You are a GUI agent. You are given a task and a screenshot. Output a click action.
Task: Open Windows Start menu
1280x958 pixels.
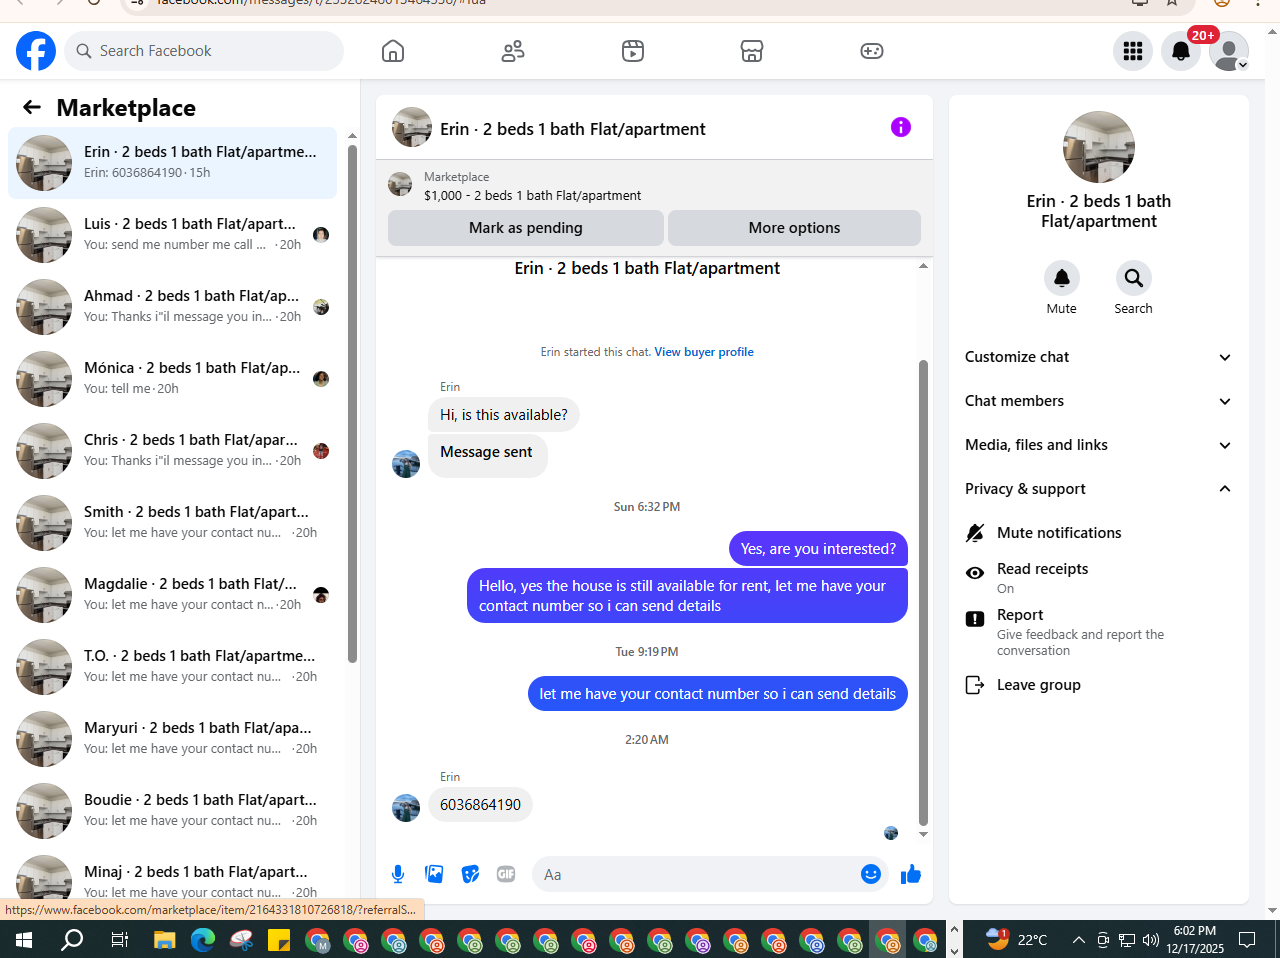(24, 940)
